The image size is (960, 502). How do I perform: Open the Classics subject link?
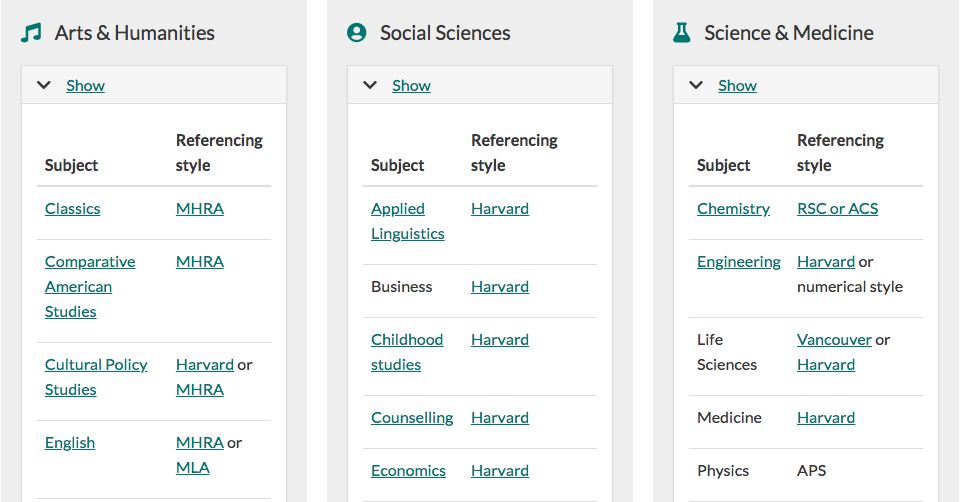coord(72,209)
